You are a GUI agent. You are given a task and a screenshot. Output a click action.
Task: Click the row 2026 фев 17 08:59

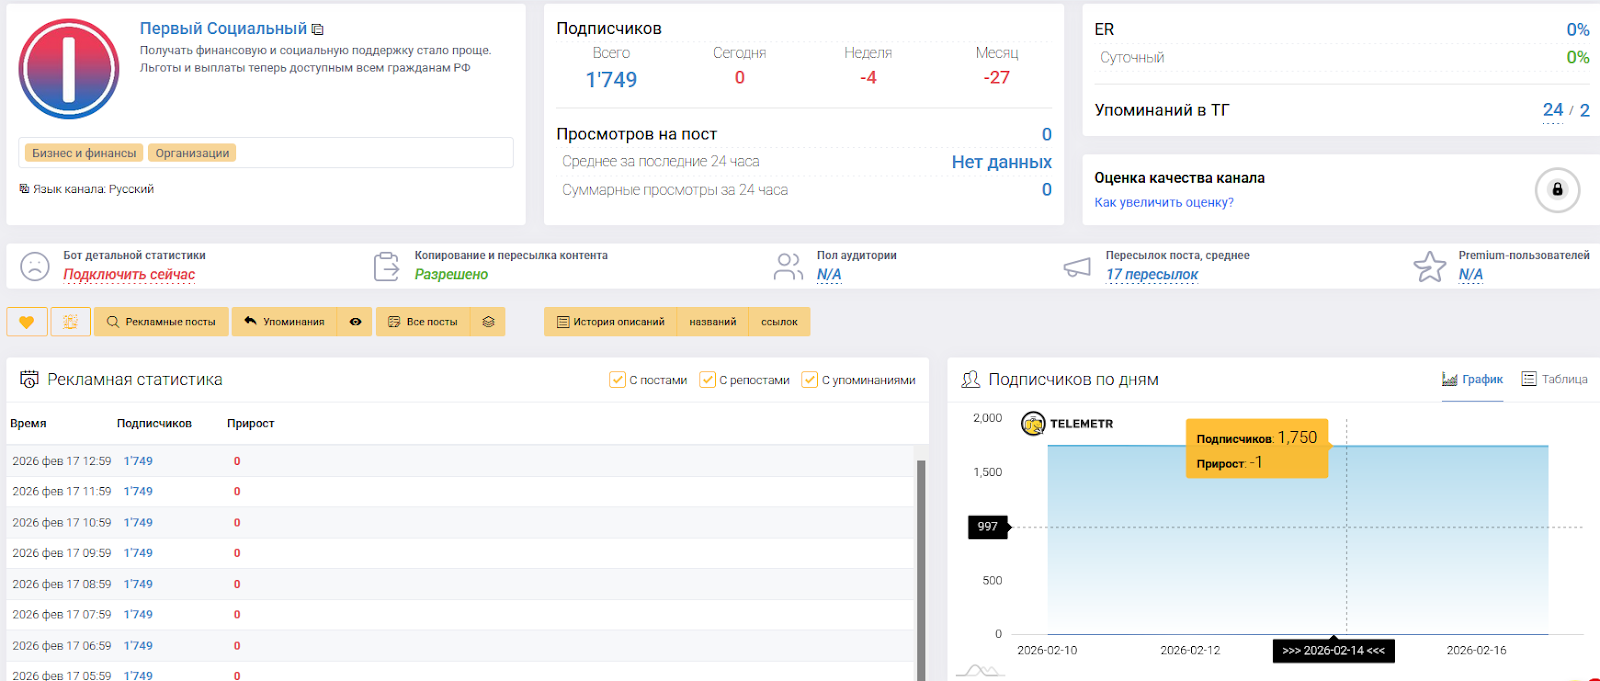(x=461, y=584)
